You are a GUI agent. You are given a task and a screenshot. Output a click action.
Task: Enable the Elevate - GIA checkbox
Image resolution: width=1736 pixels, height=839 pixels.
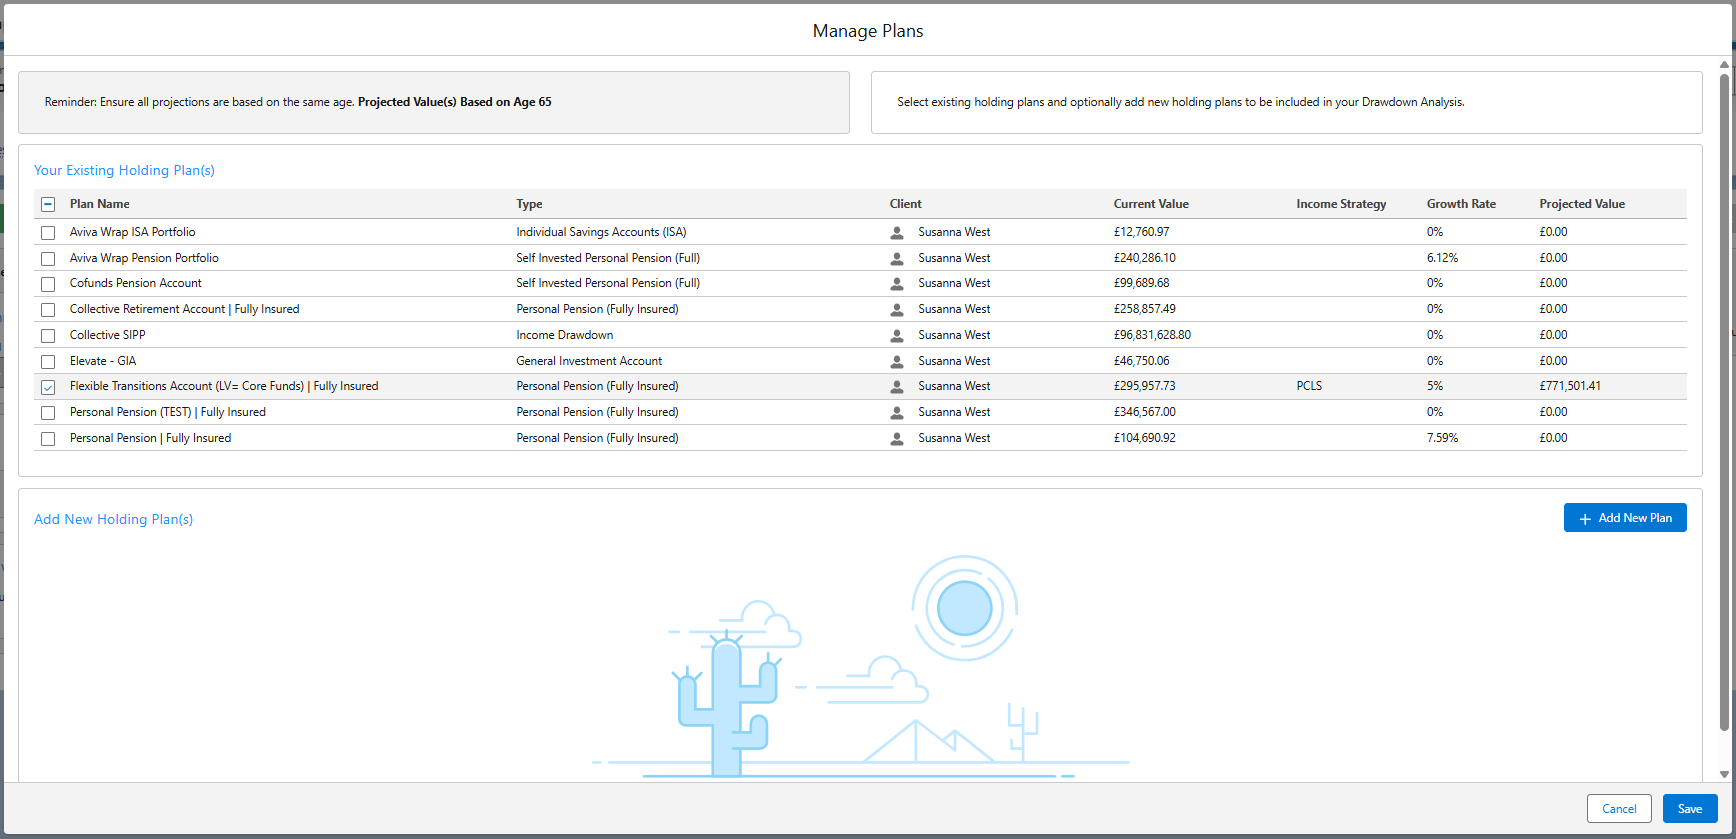tap(48, 362)
